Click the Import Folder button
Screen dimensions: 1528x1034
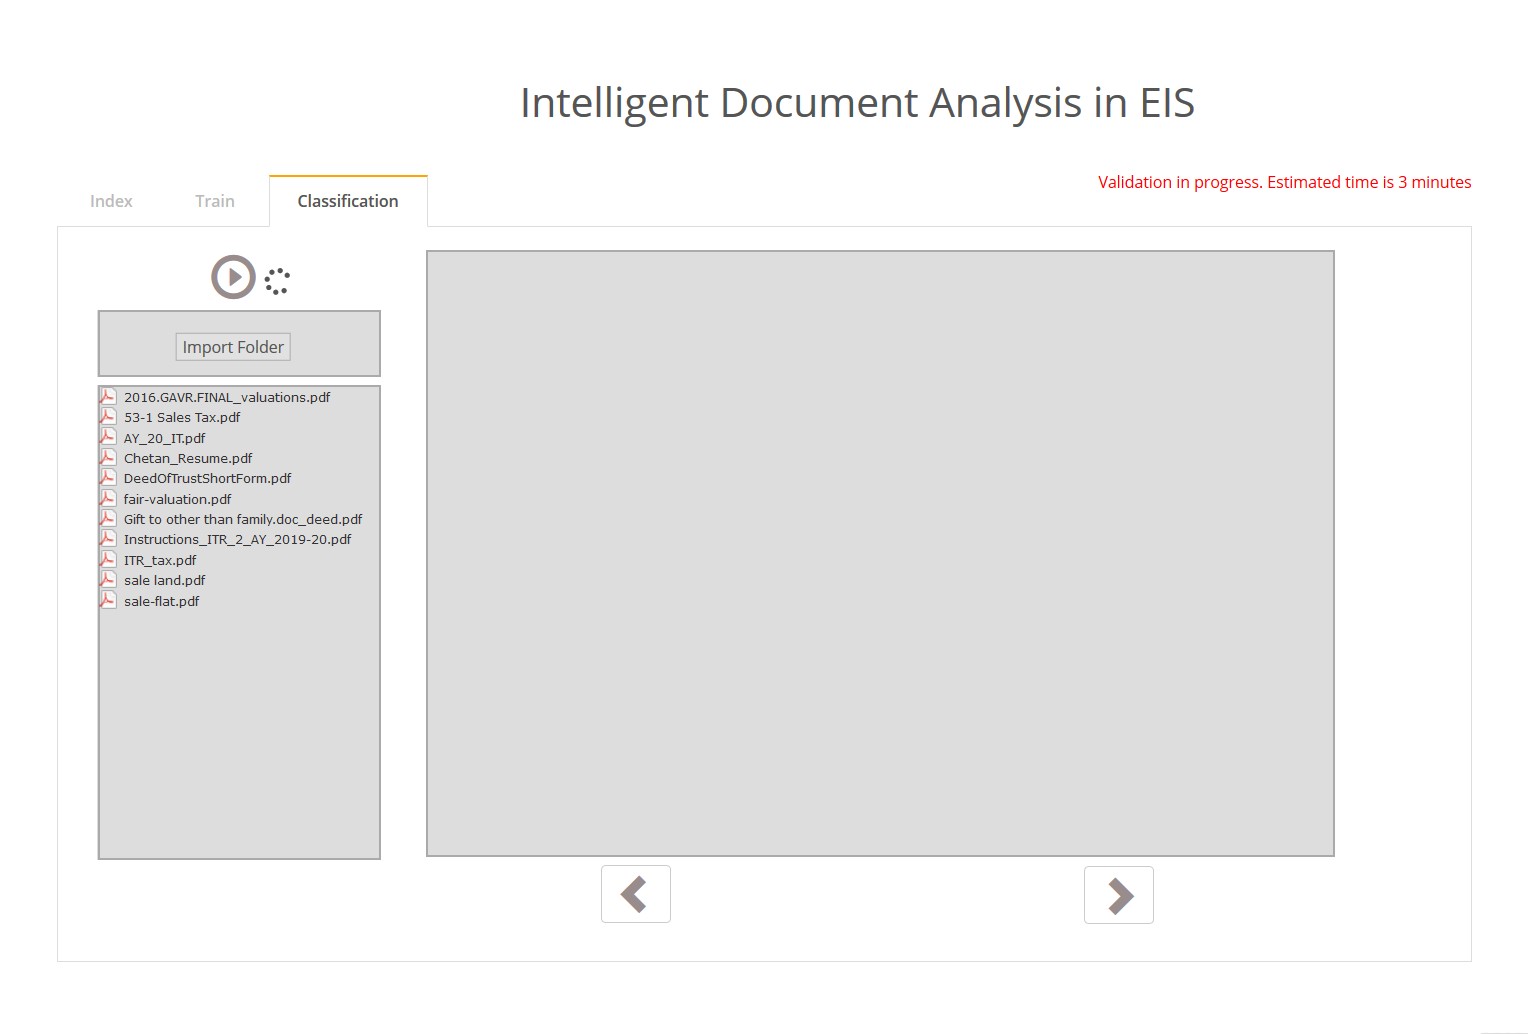click(233, 347)
